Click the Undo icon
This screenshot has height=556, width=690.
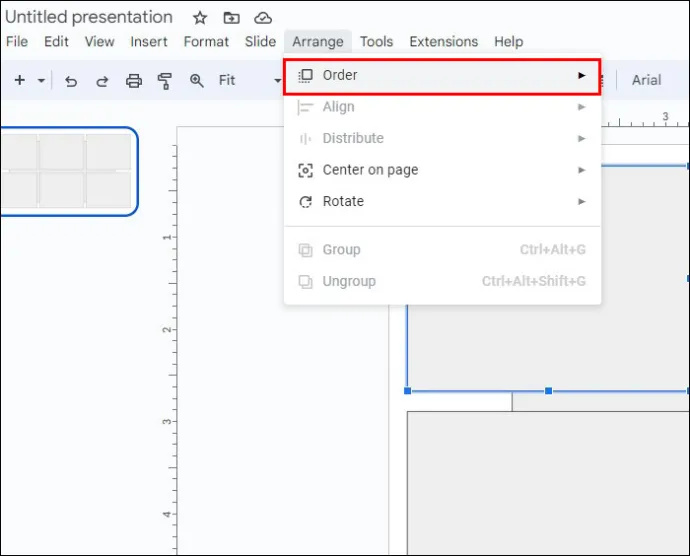click(x=71, y=81)
